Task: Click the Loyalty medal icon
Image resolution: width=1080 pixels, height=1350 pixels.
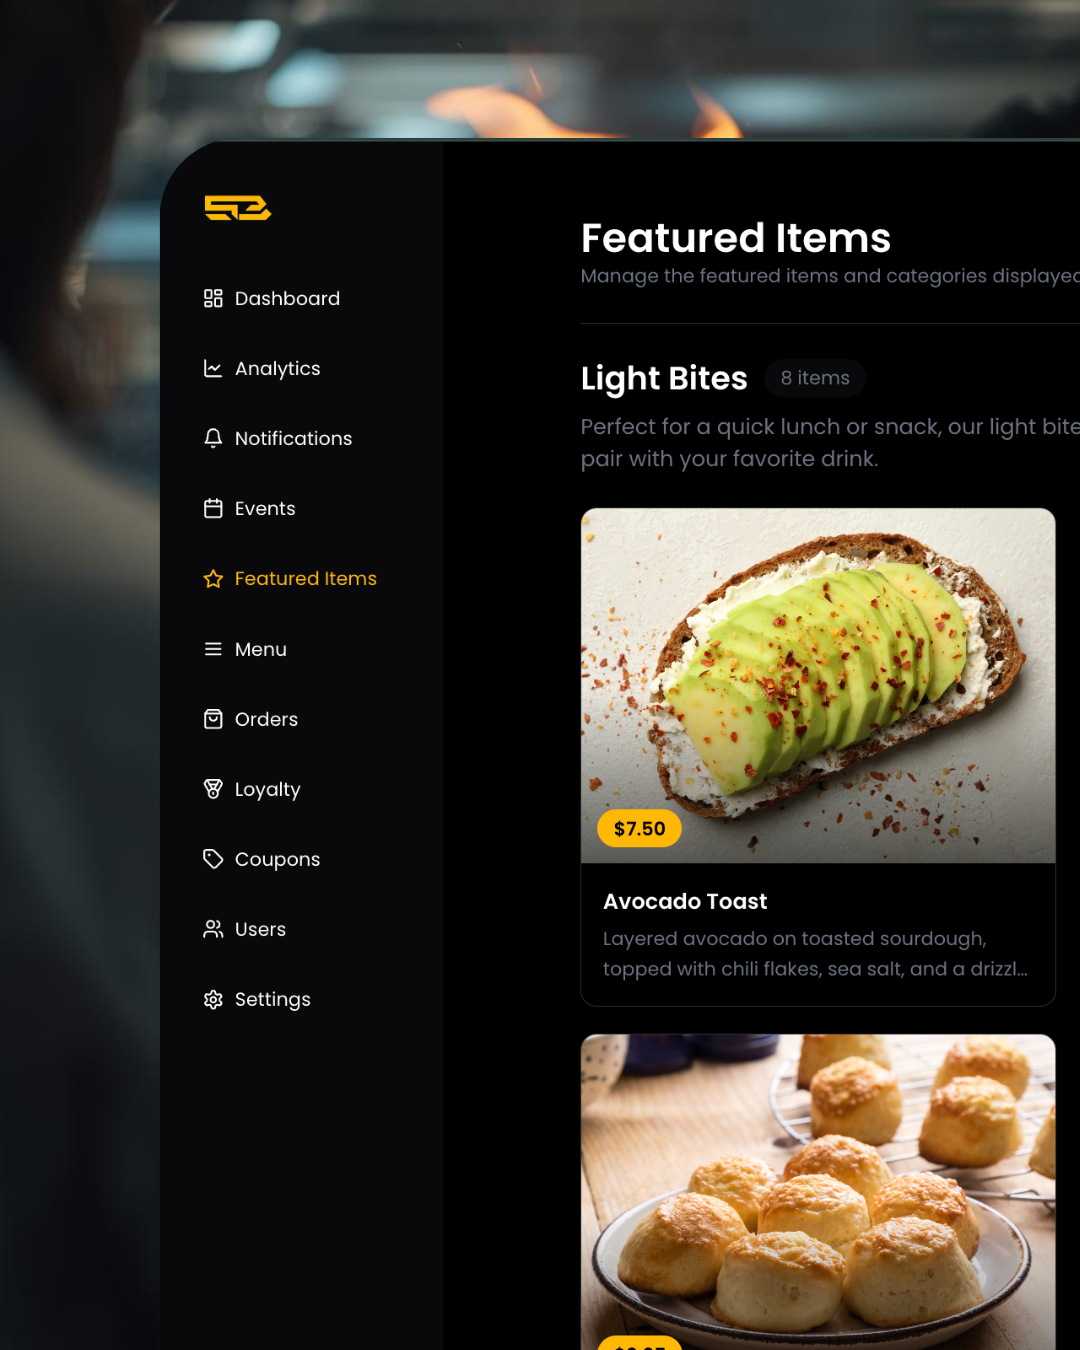Action: point(213,789)
